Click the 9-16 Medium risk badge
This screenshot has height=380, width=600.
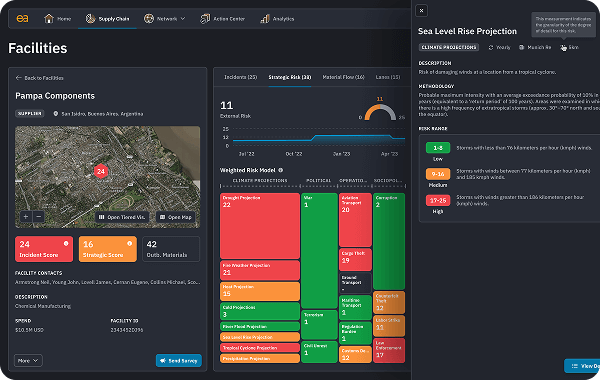click(438, 174)
